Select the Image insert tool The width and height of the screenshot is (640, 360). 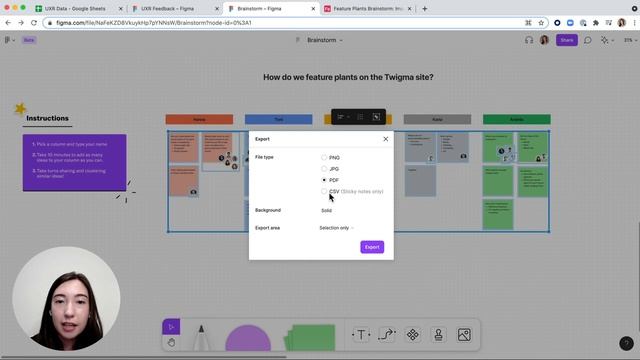pos(464,335)
